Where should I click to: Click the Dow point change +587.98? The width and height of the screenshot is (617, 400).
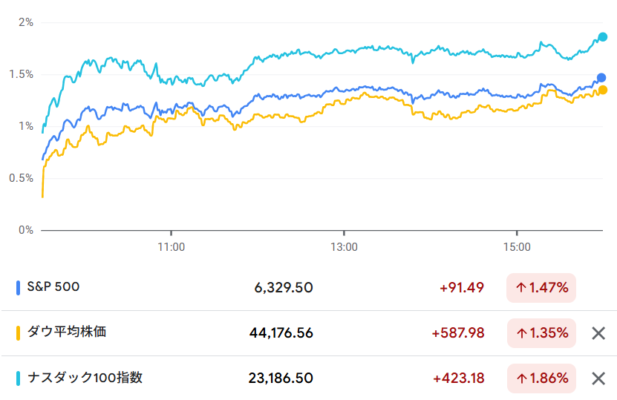click(458, 333)
